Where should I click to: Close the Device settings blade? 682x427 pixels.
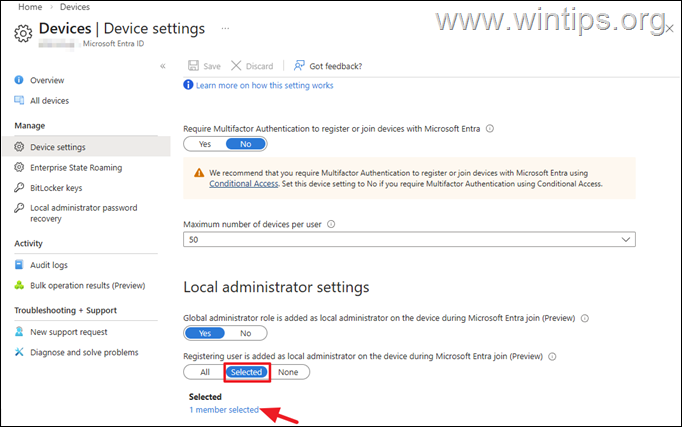[x=669, y=28]
